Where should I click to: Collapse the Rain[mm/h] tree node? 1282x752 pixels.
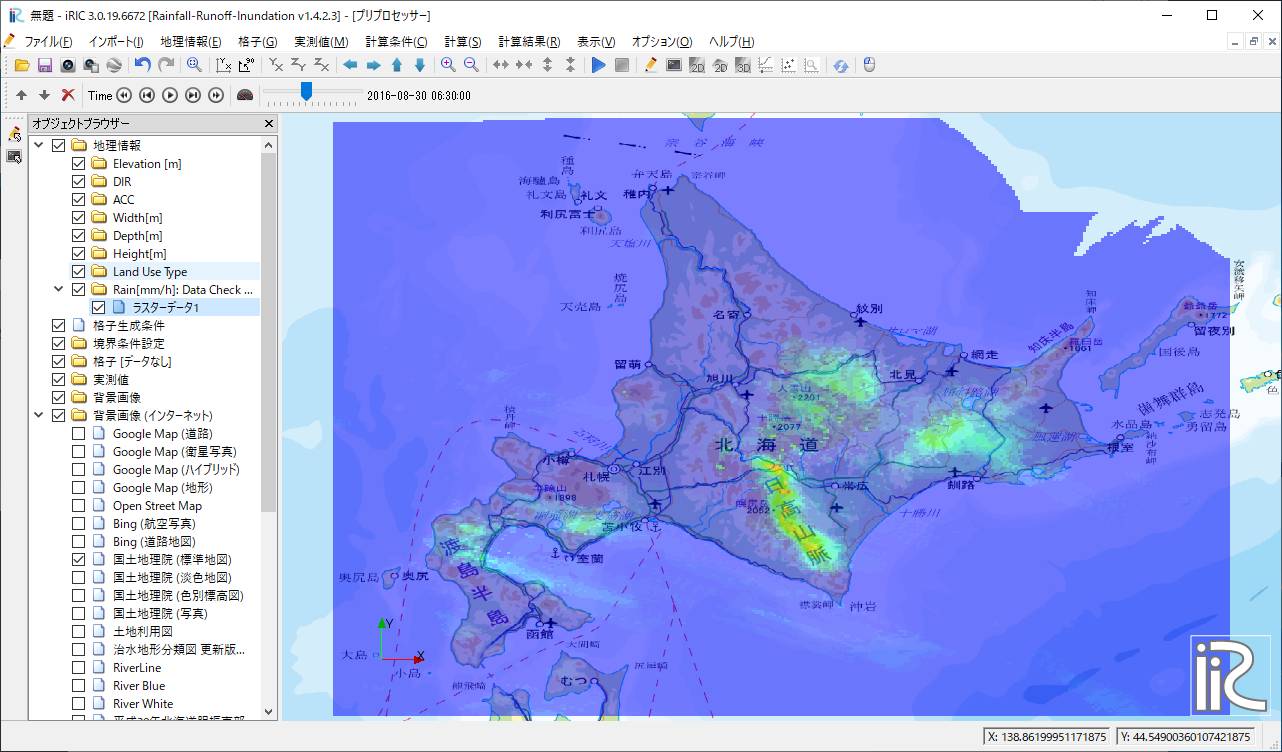59,290
